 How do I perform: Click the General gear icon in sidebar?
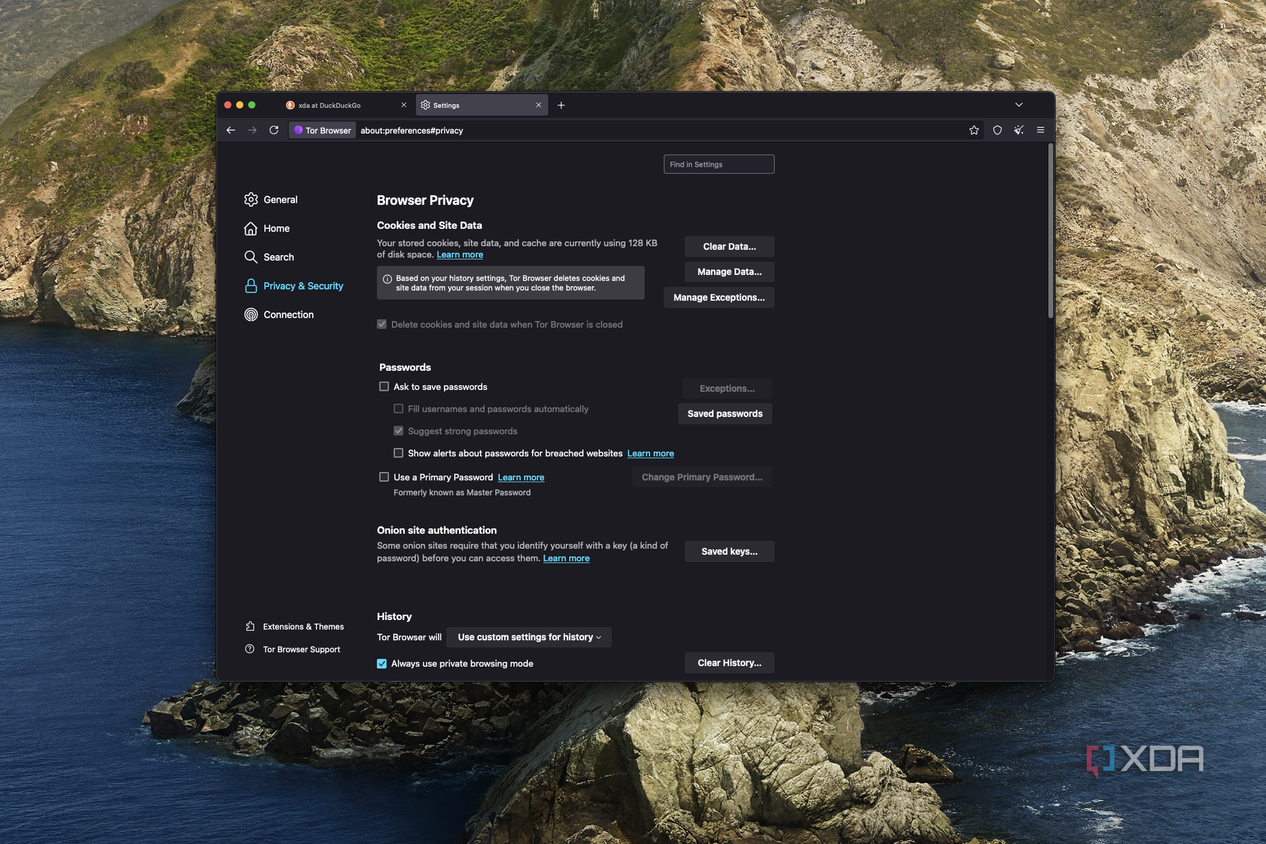(251, 200)
